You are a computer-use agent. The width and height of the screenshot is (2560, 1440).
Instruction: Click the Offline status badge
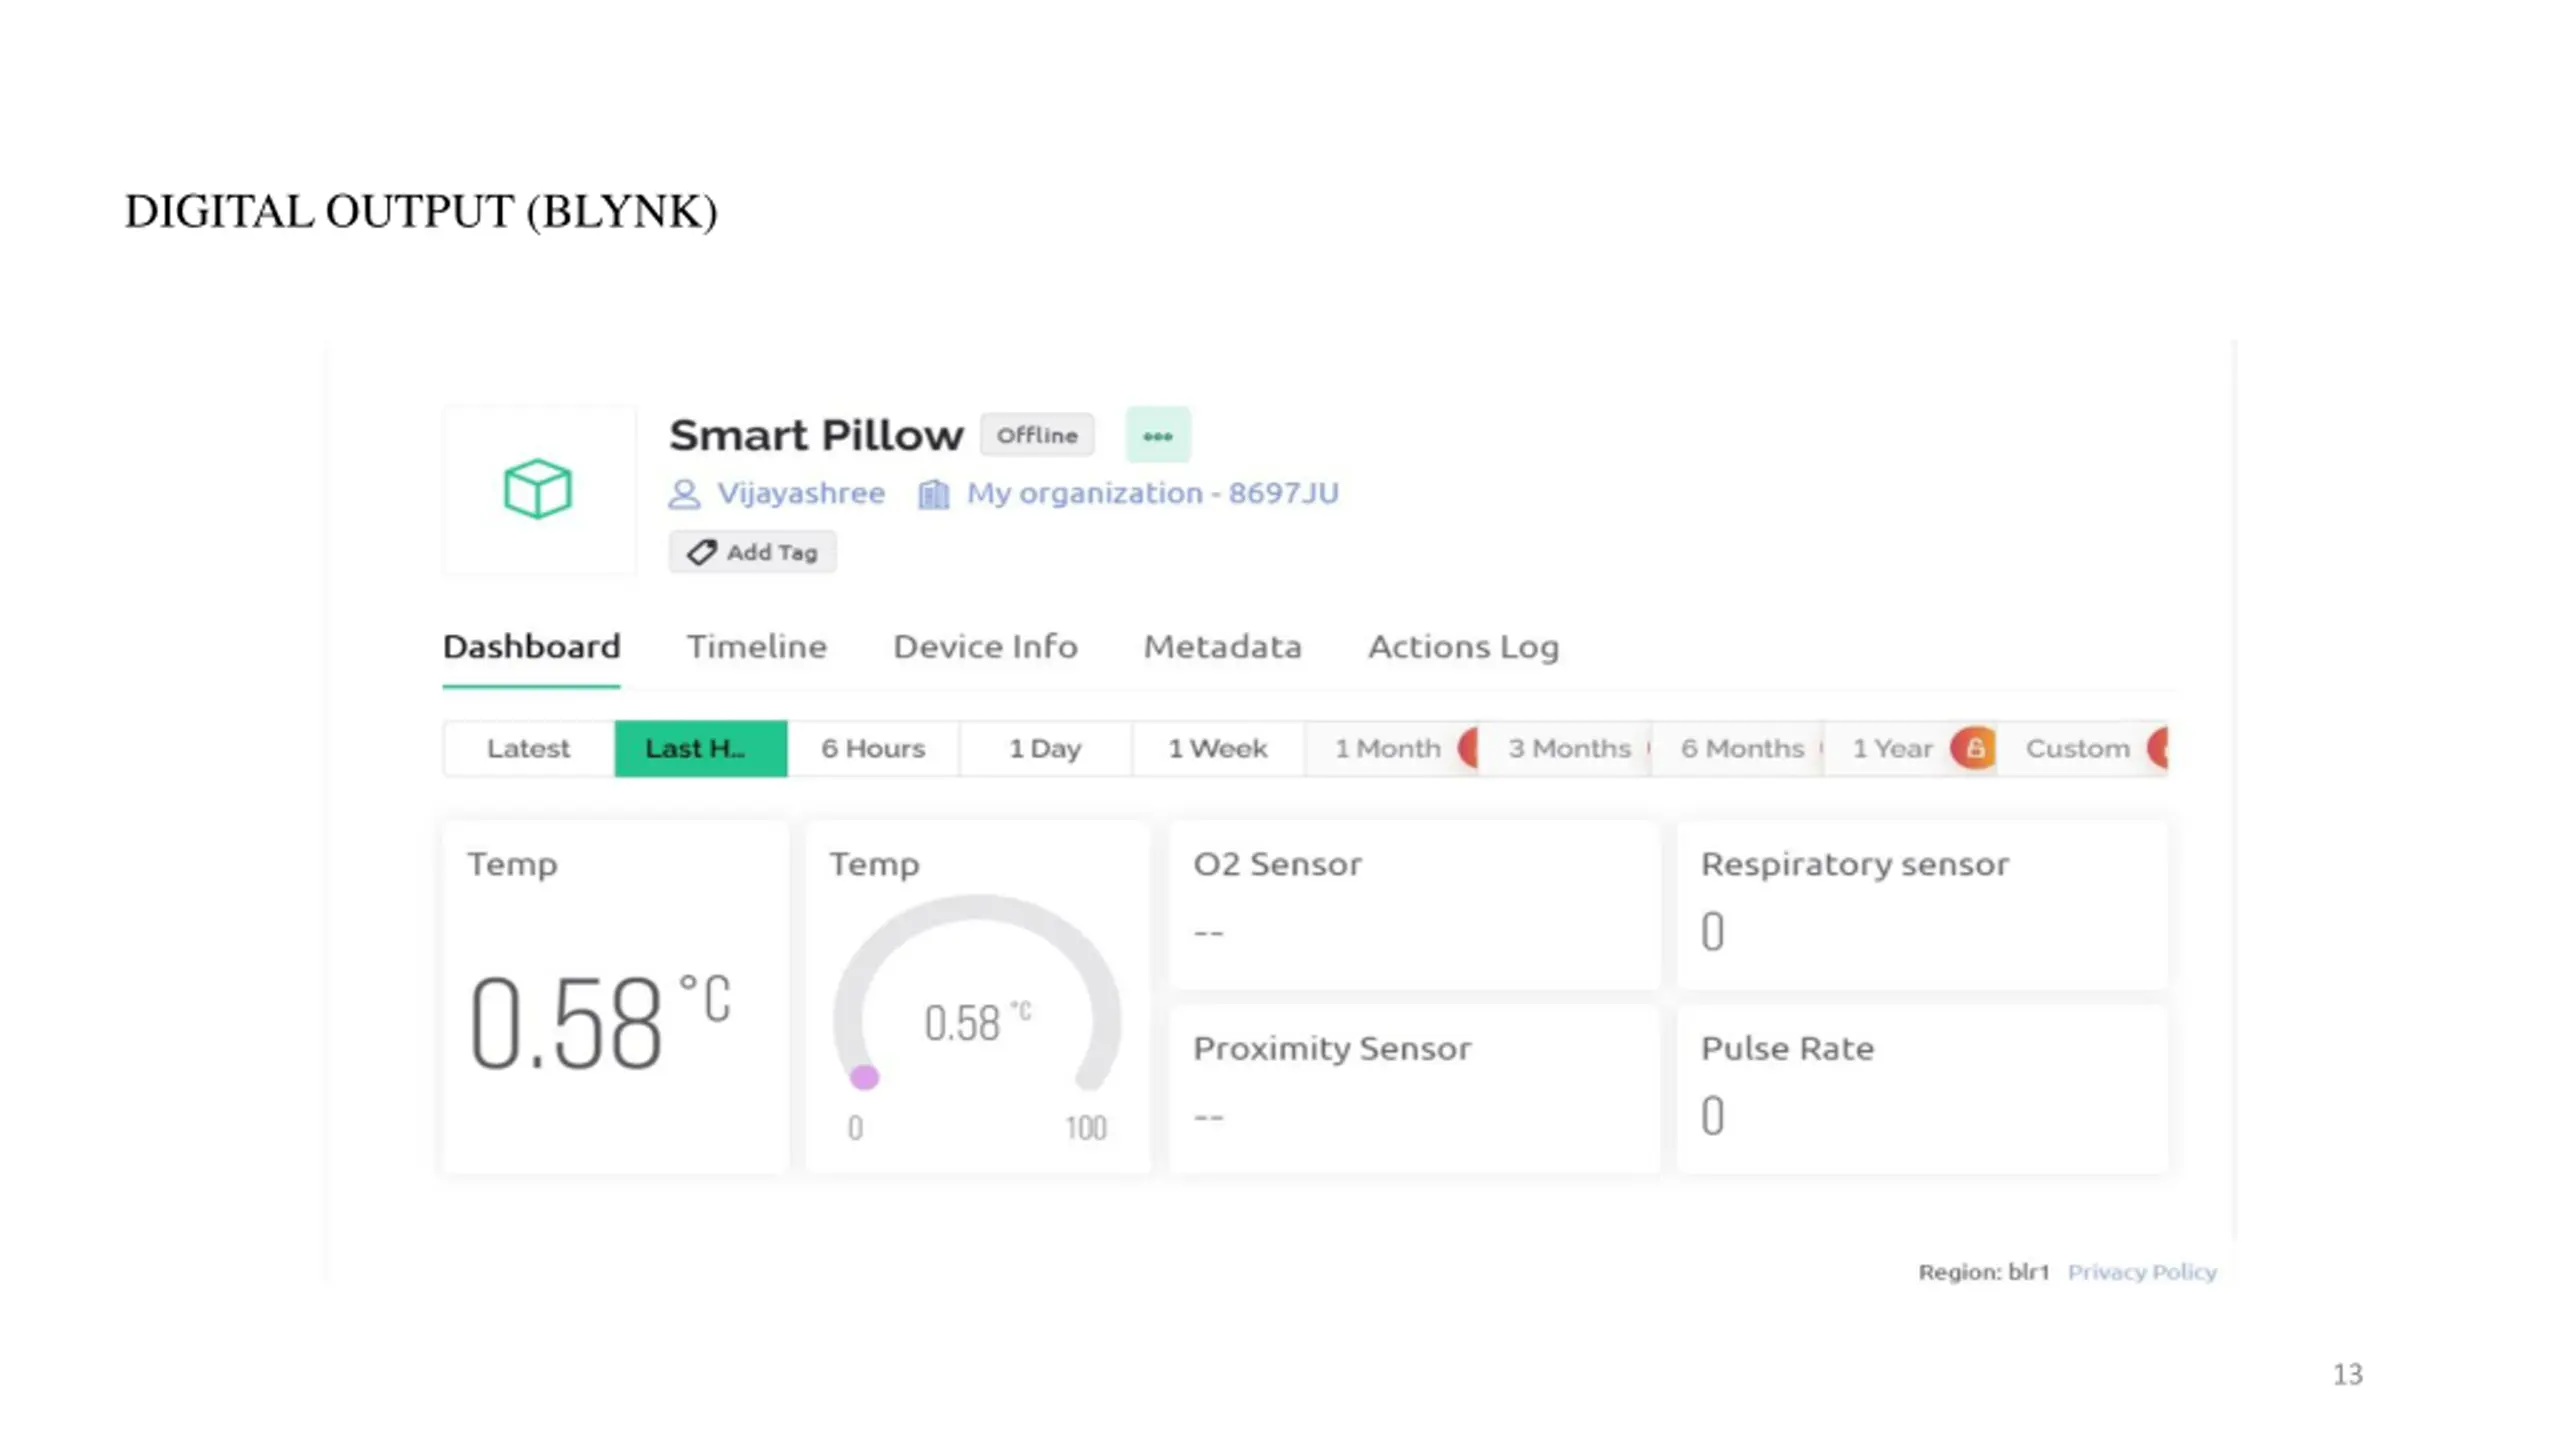coord(1037,435)
